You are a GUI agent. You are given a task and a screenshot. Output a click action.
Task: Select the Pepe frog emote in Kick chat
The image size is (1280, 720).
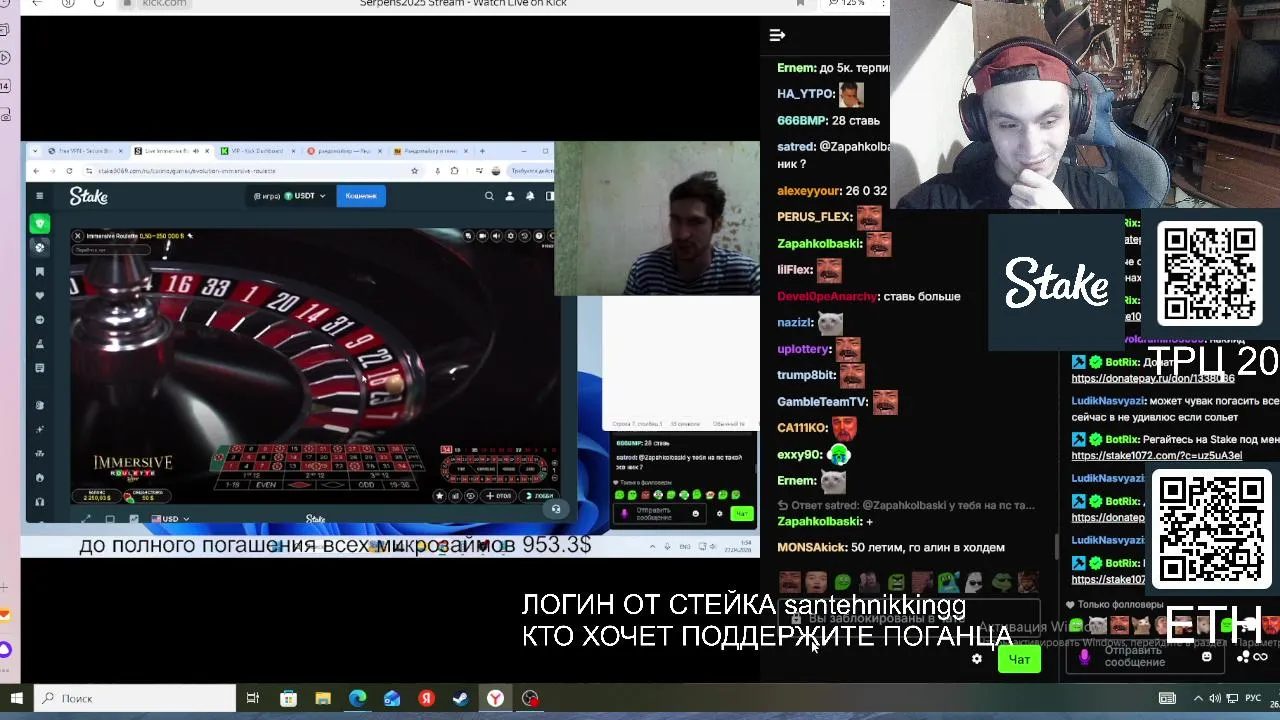coord(1001,581)
